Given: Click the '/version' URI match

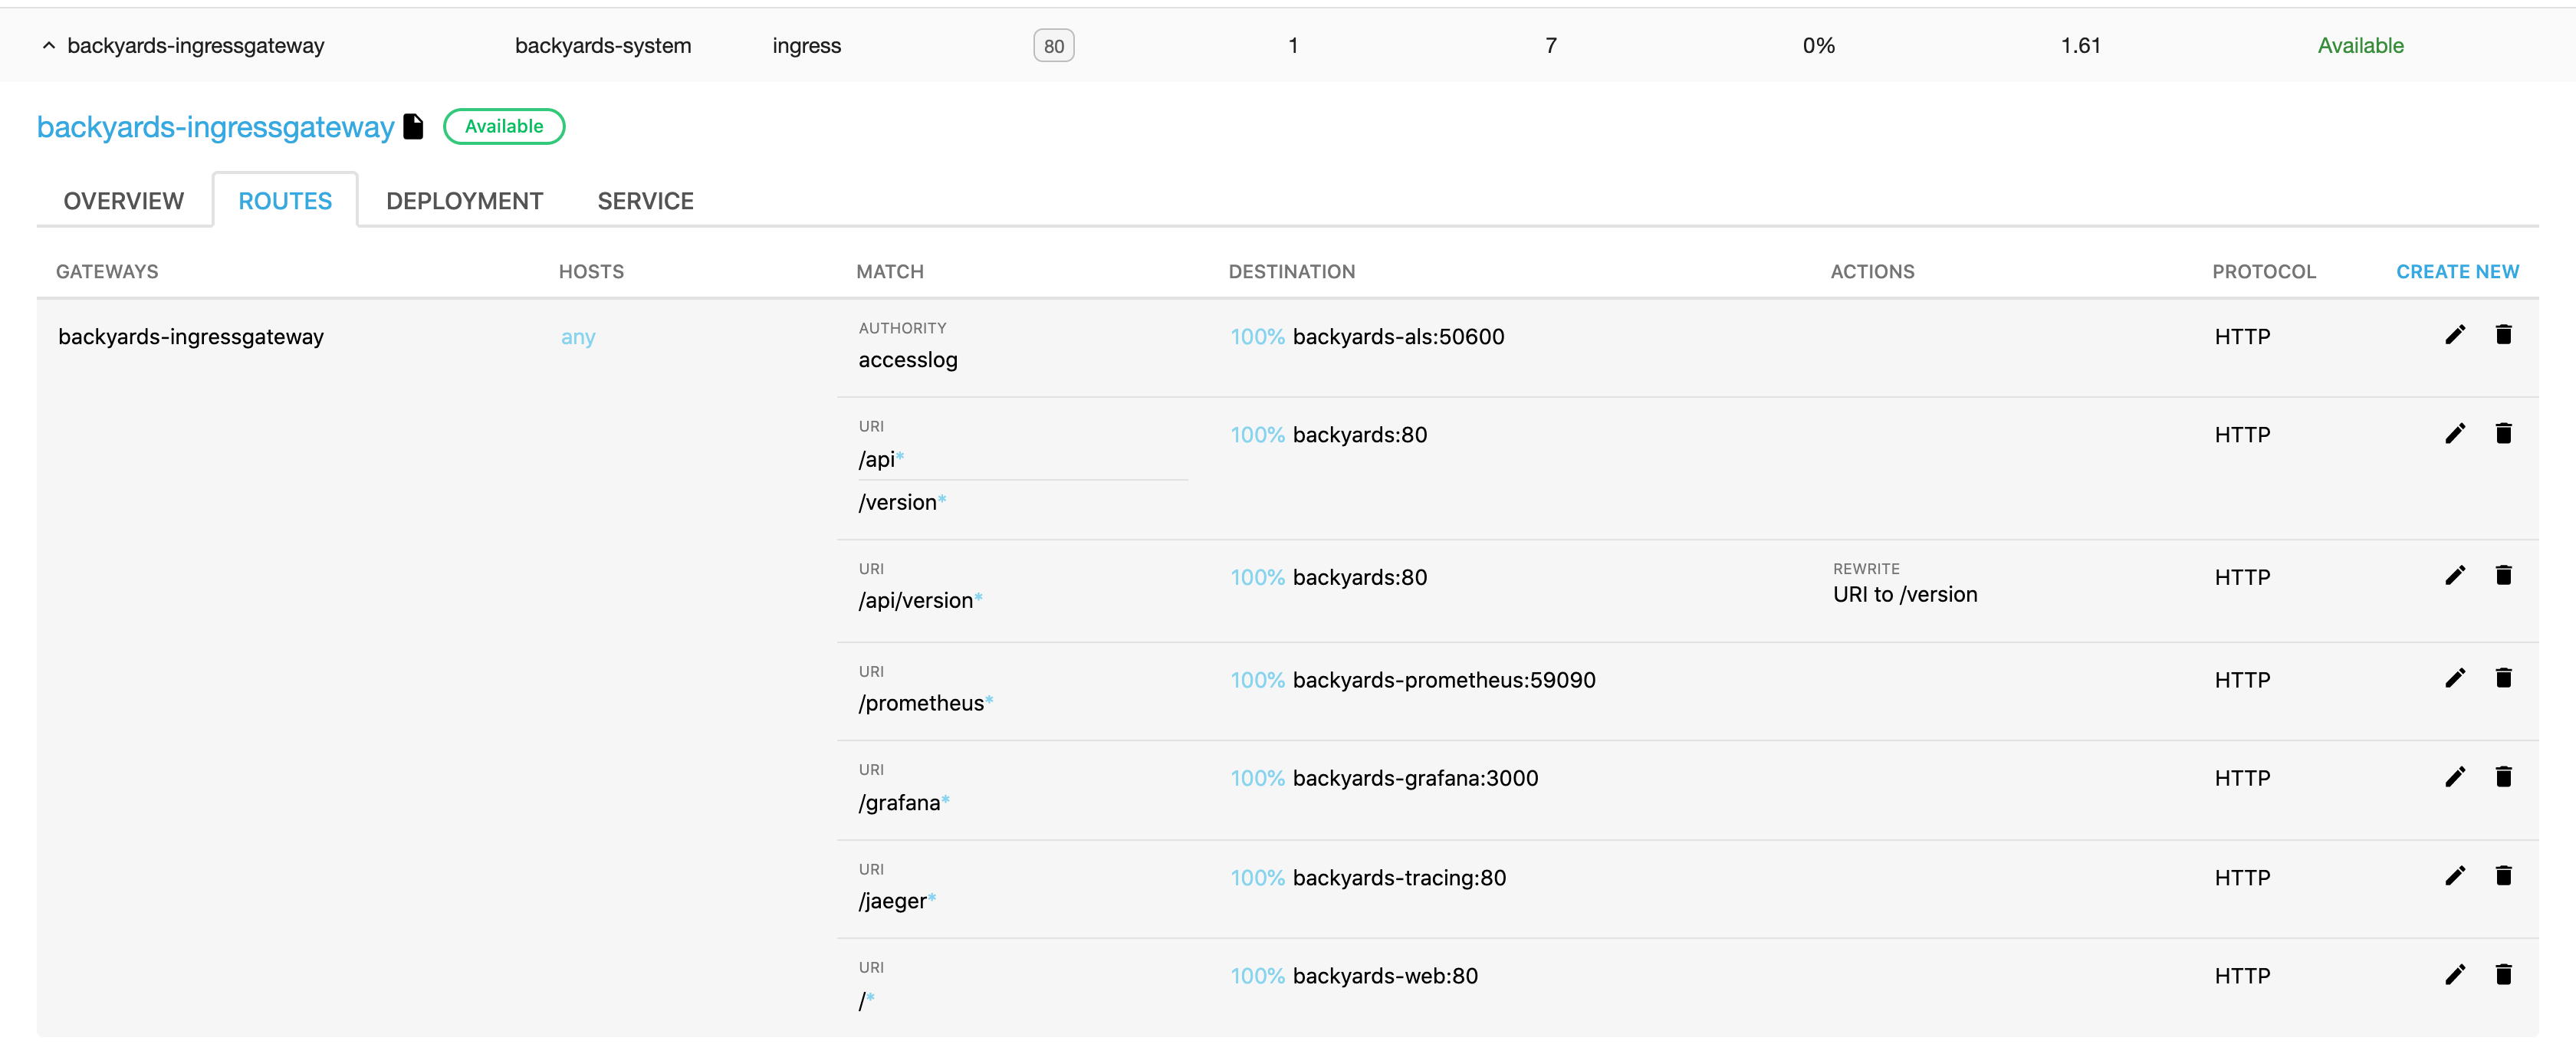Looking at the screenshot, I should coord(902,502).
